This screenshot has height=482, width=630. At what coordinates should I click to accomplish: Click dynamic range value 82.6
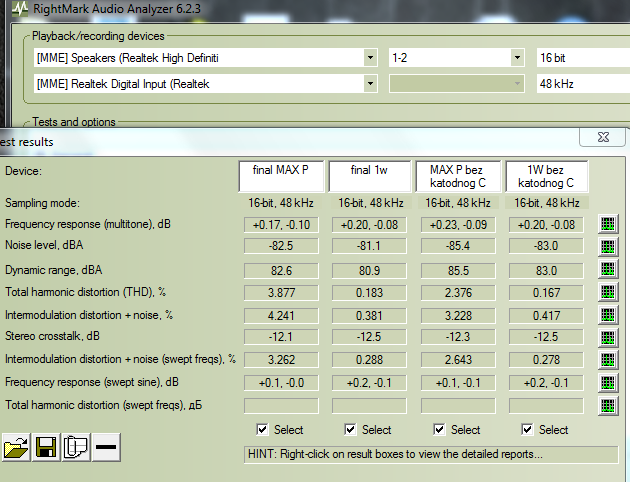(281, 271)
